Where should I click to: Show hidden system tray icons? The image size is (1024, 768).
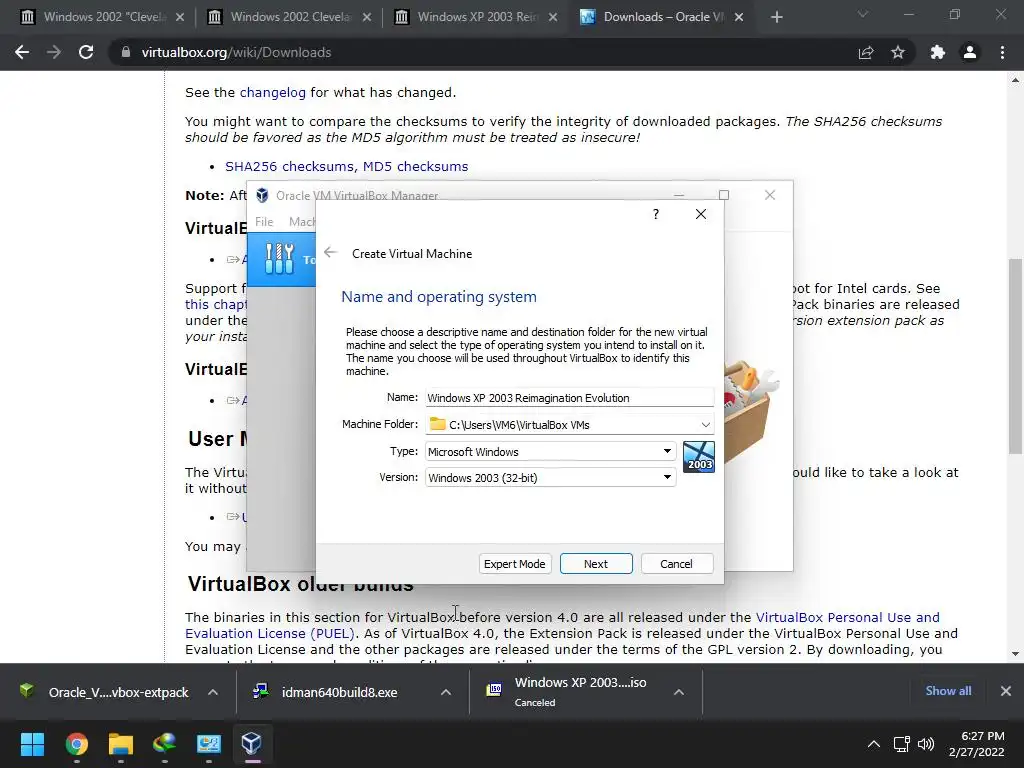click(873, 744)
